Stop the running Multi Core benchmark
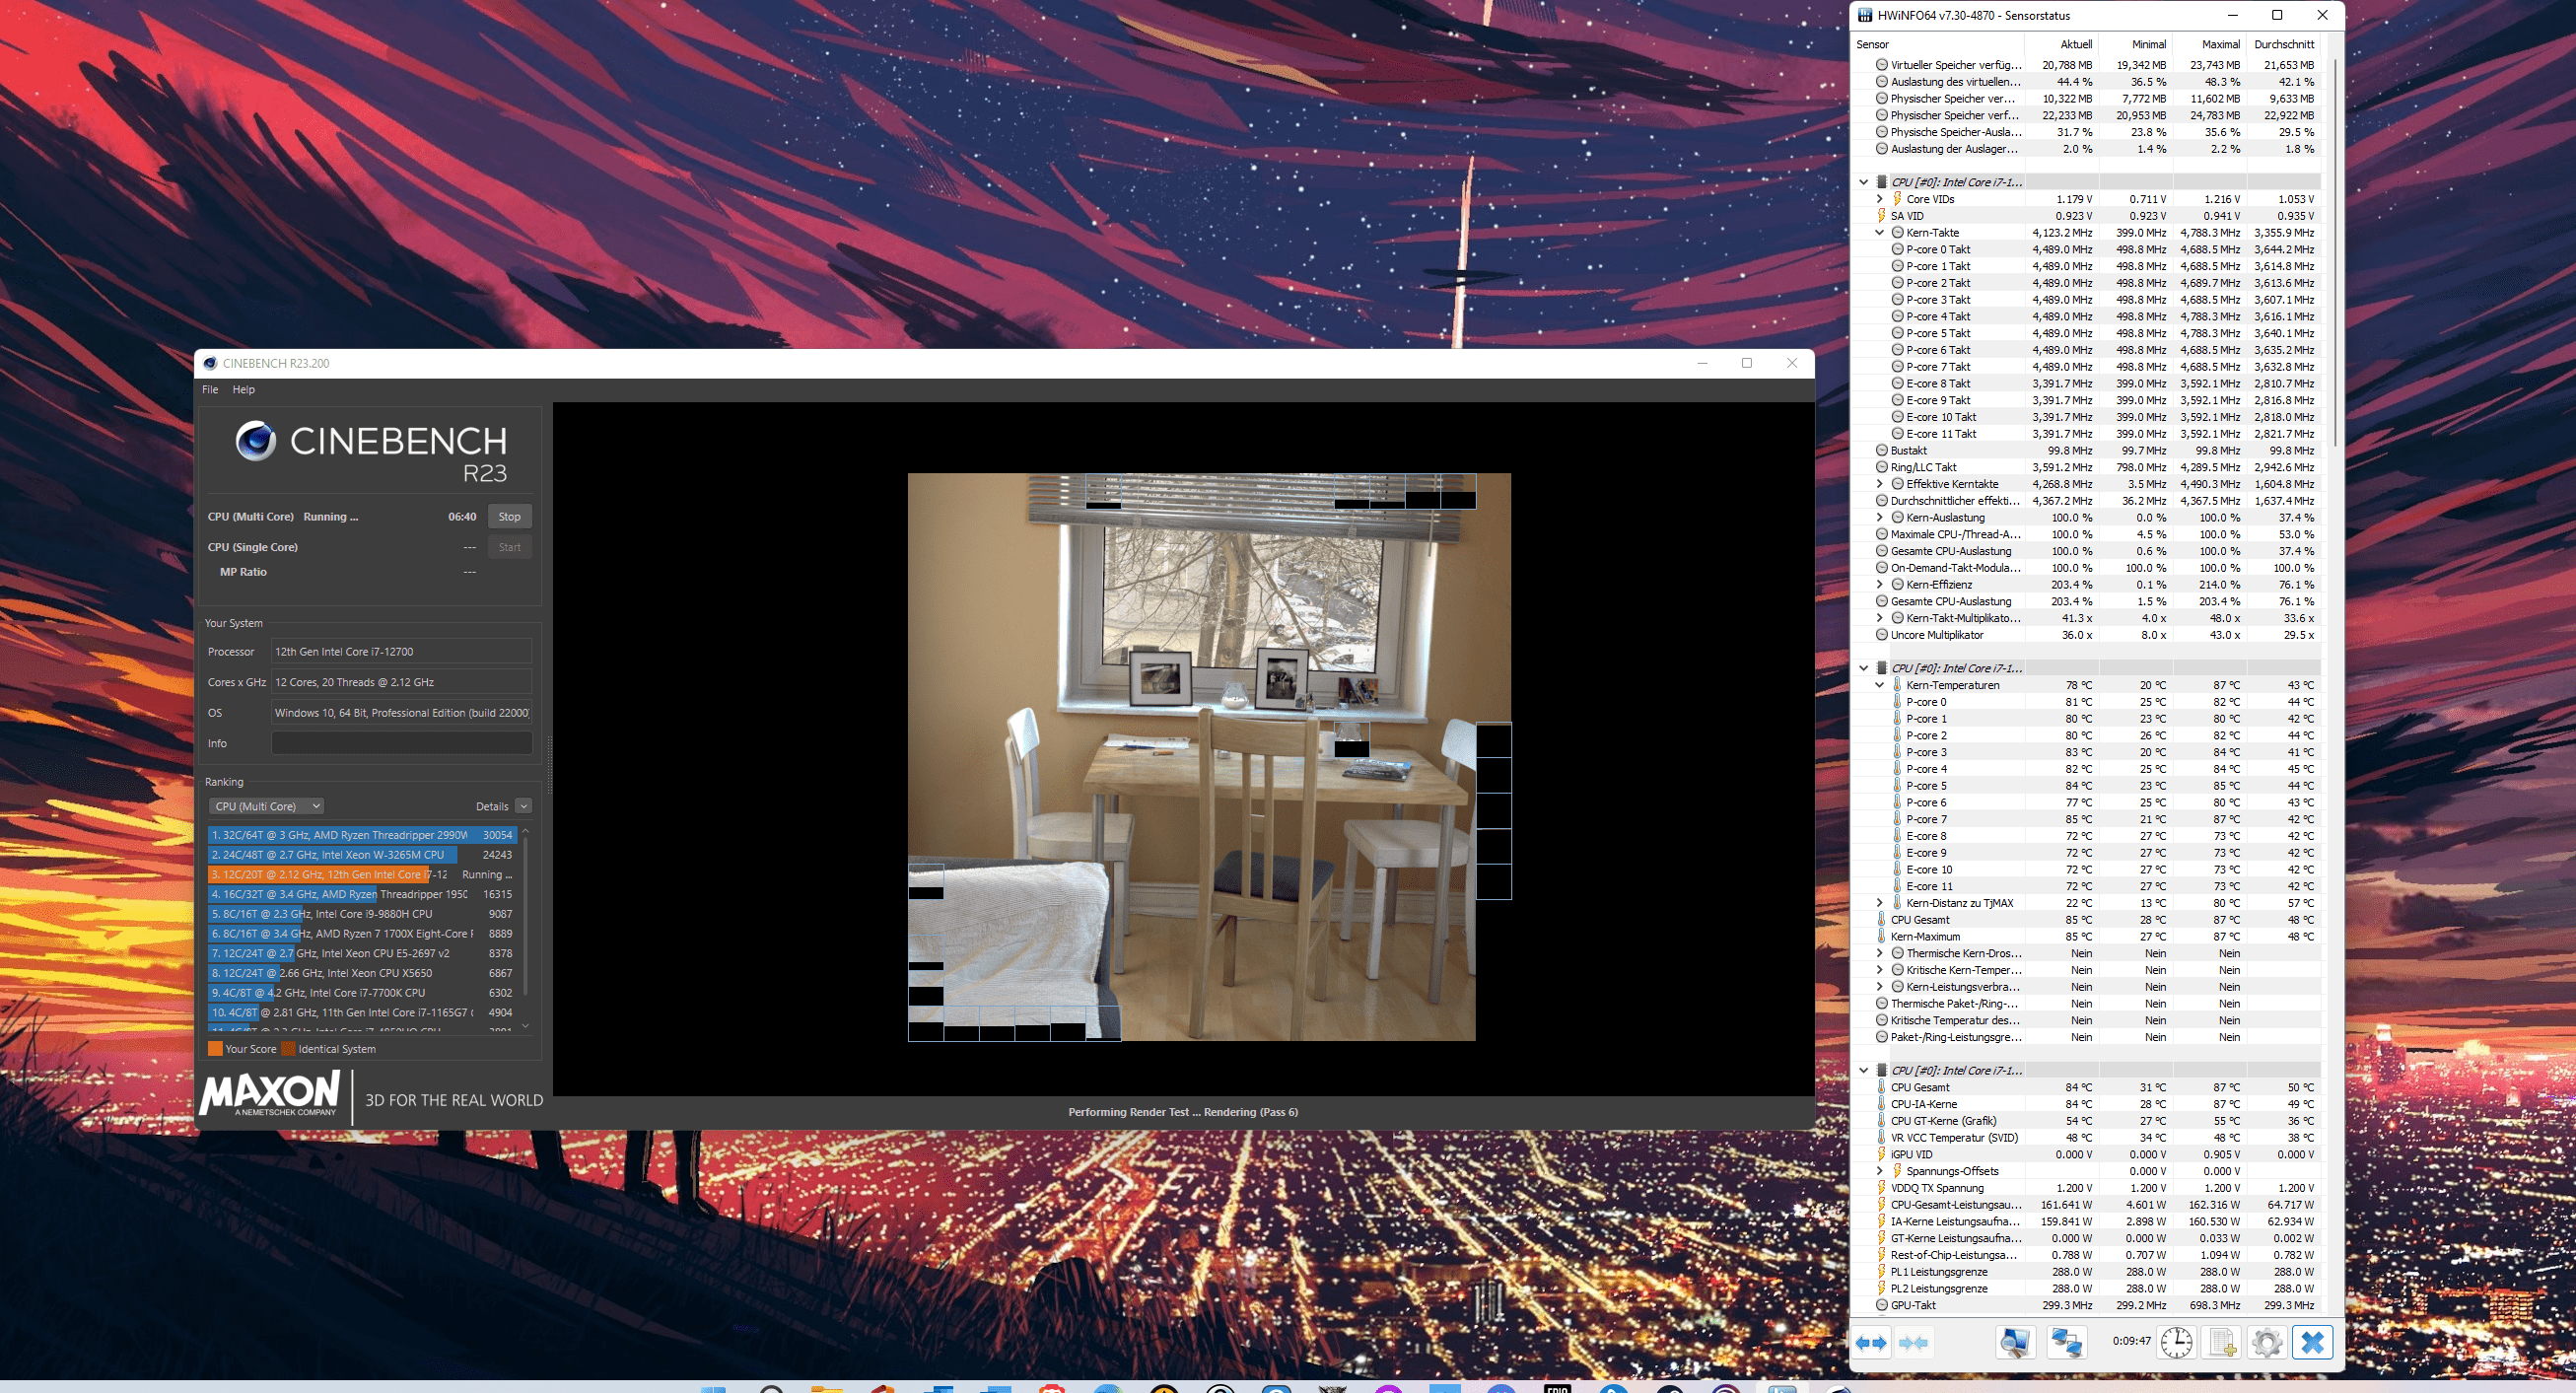The width and height of the screenshot is (2576, 1393). [509, 517]
